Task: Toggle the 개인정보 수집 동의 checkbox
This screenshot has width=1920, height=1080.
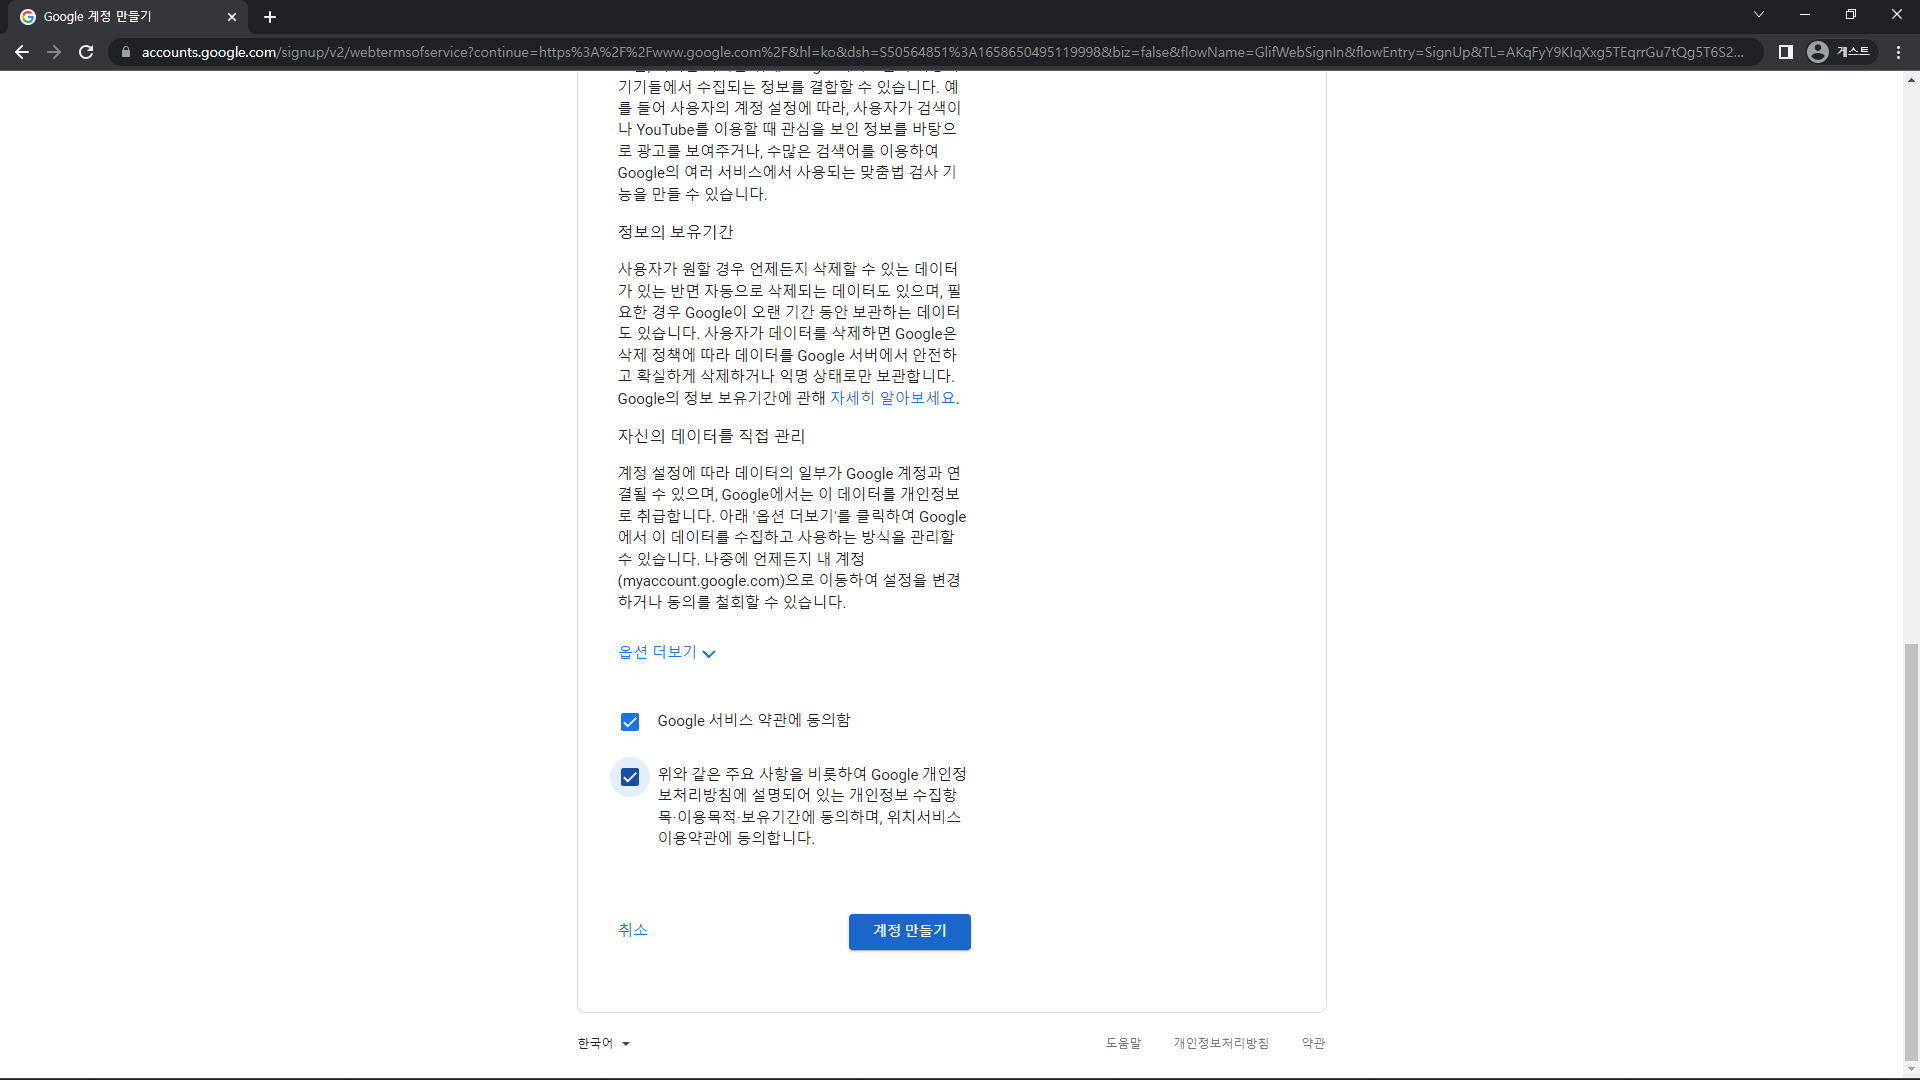Action: (630, 777)
